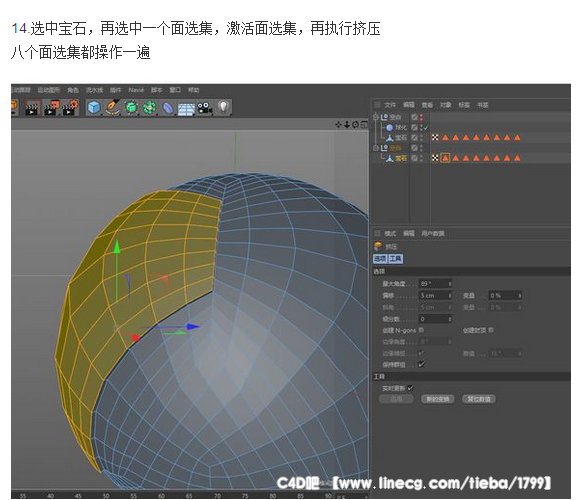Screen dimensions: 577x500
Task: Click stepper arrows of 偏移 5 cm field
Action: pyautogui.click(x=450, y=295)
